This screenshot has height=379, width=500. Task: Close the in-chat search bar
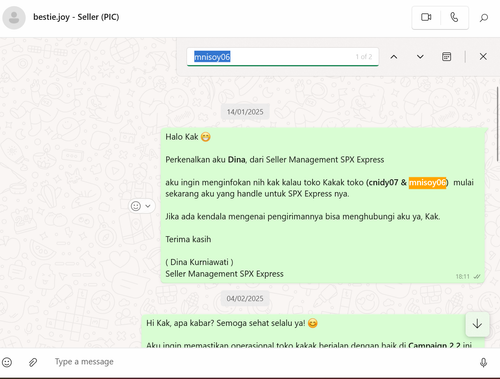click(x=483, y=57)
